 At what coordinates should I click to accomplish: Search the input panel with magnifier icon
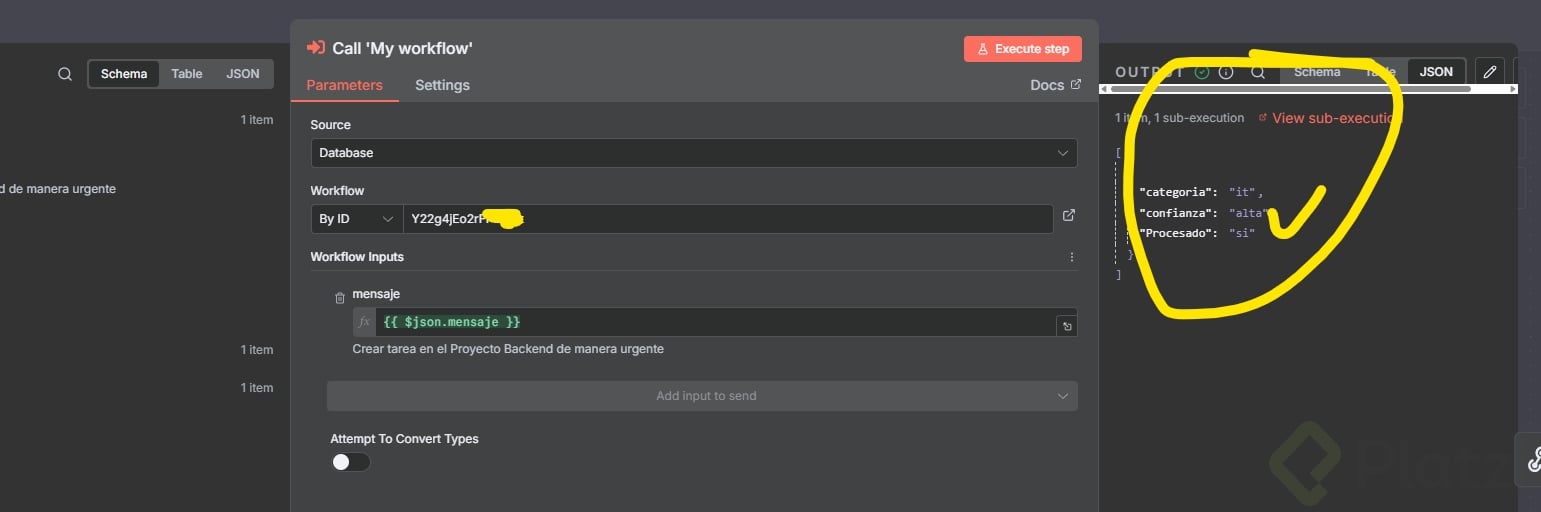click(x=65, y=74)
